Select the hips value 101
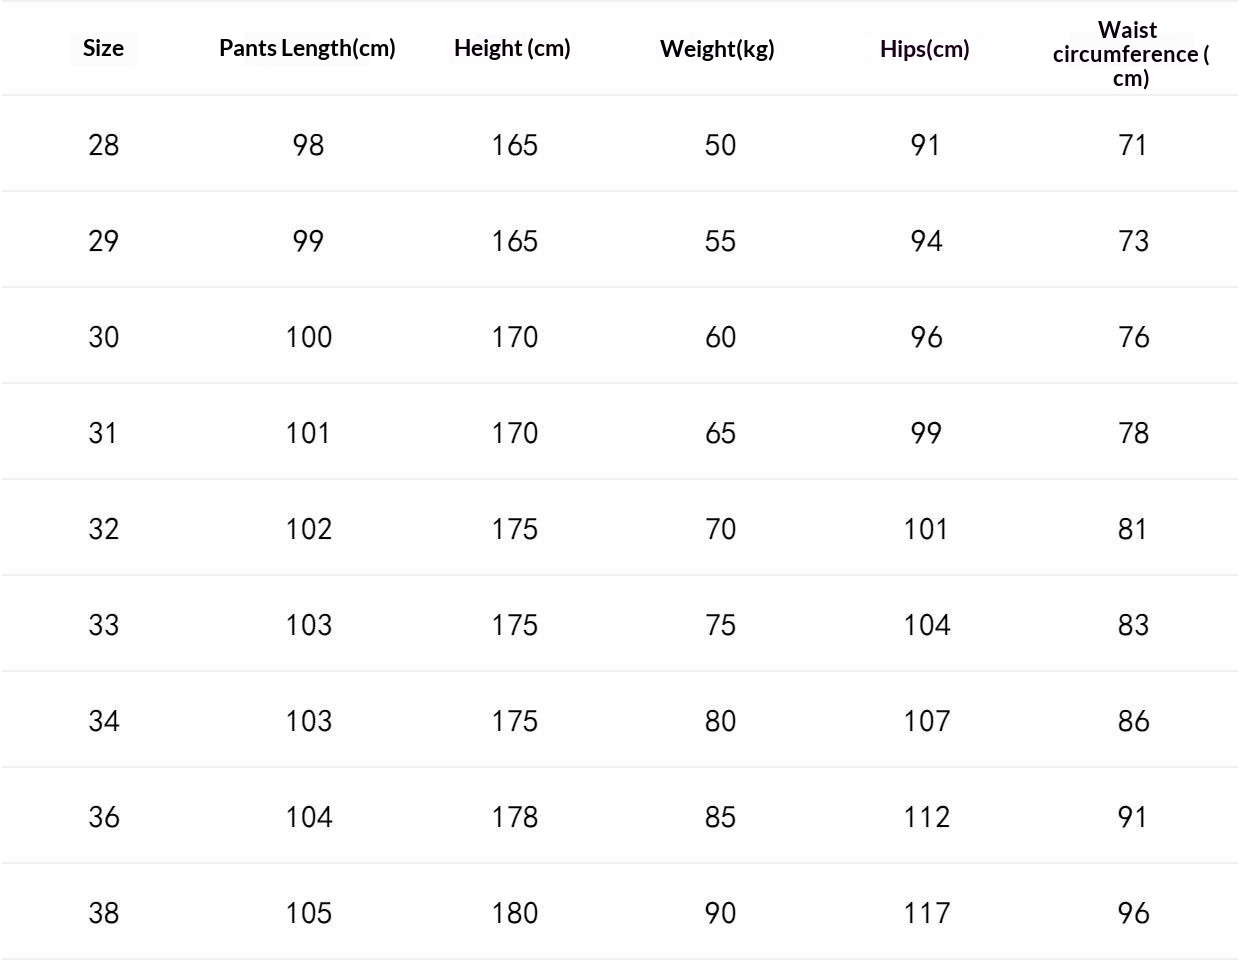The image size is (1240, 966). (925, 529)
